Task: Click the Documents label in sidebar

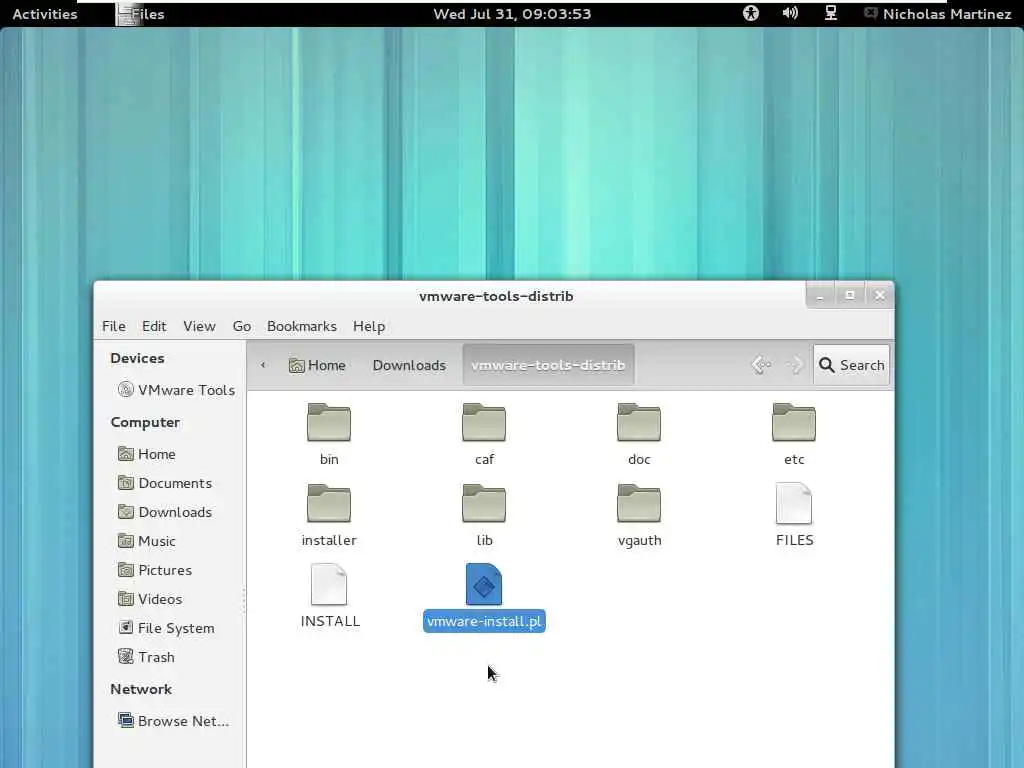Action: [x=175, y=483]
